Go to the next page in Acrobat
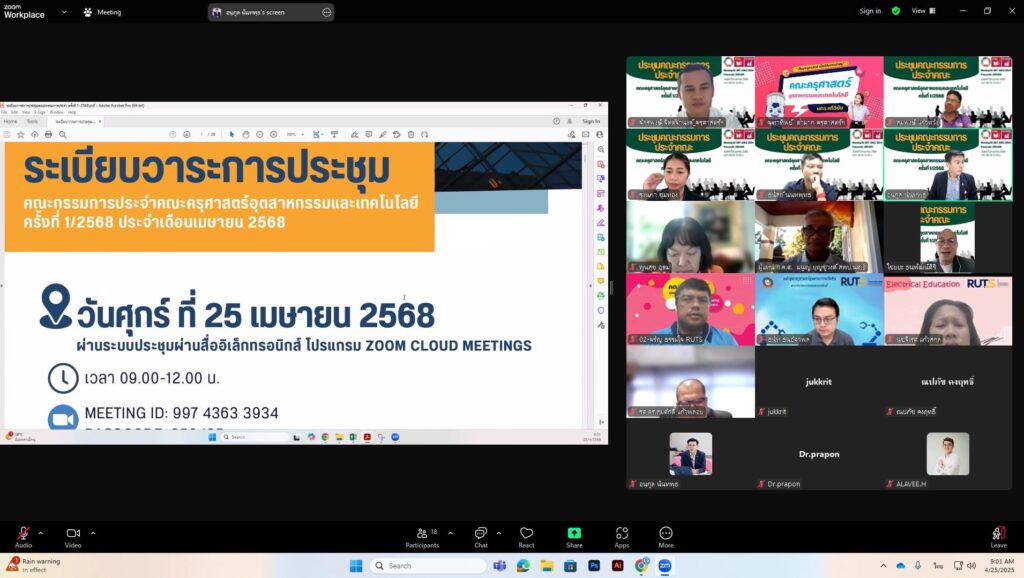The width and height of the screenshot is (1024, 578). (x=187, y=135)
